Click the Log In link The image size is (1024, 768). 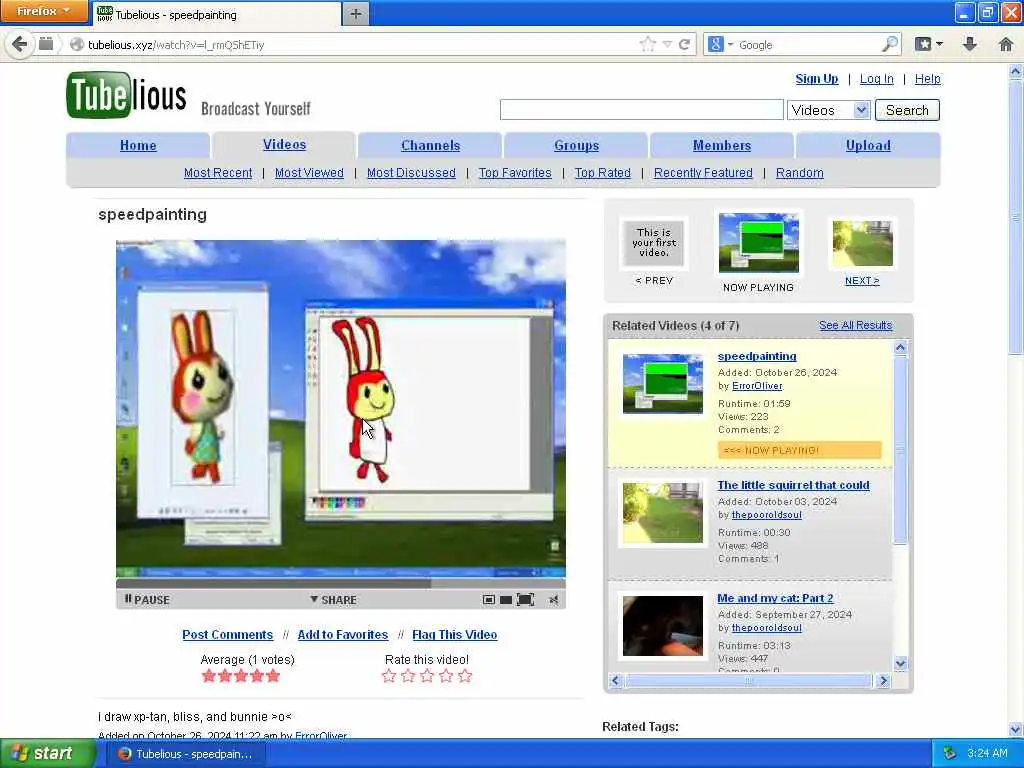[x=876, y=78]
